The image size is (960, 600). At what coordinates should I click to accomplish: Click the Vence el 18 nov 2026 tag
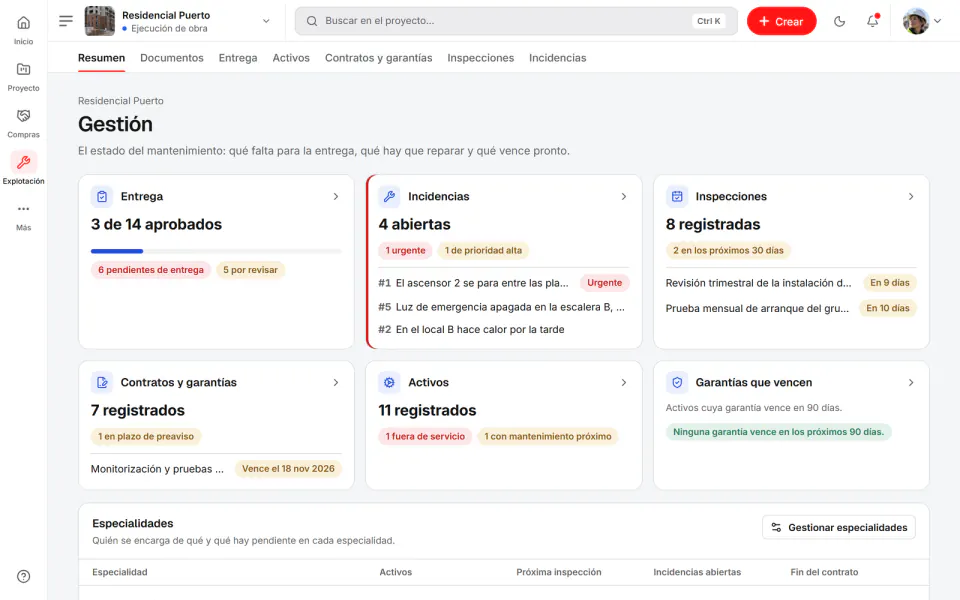(x=288, y=469)
